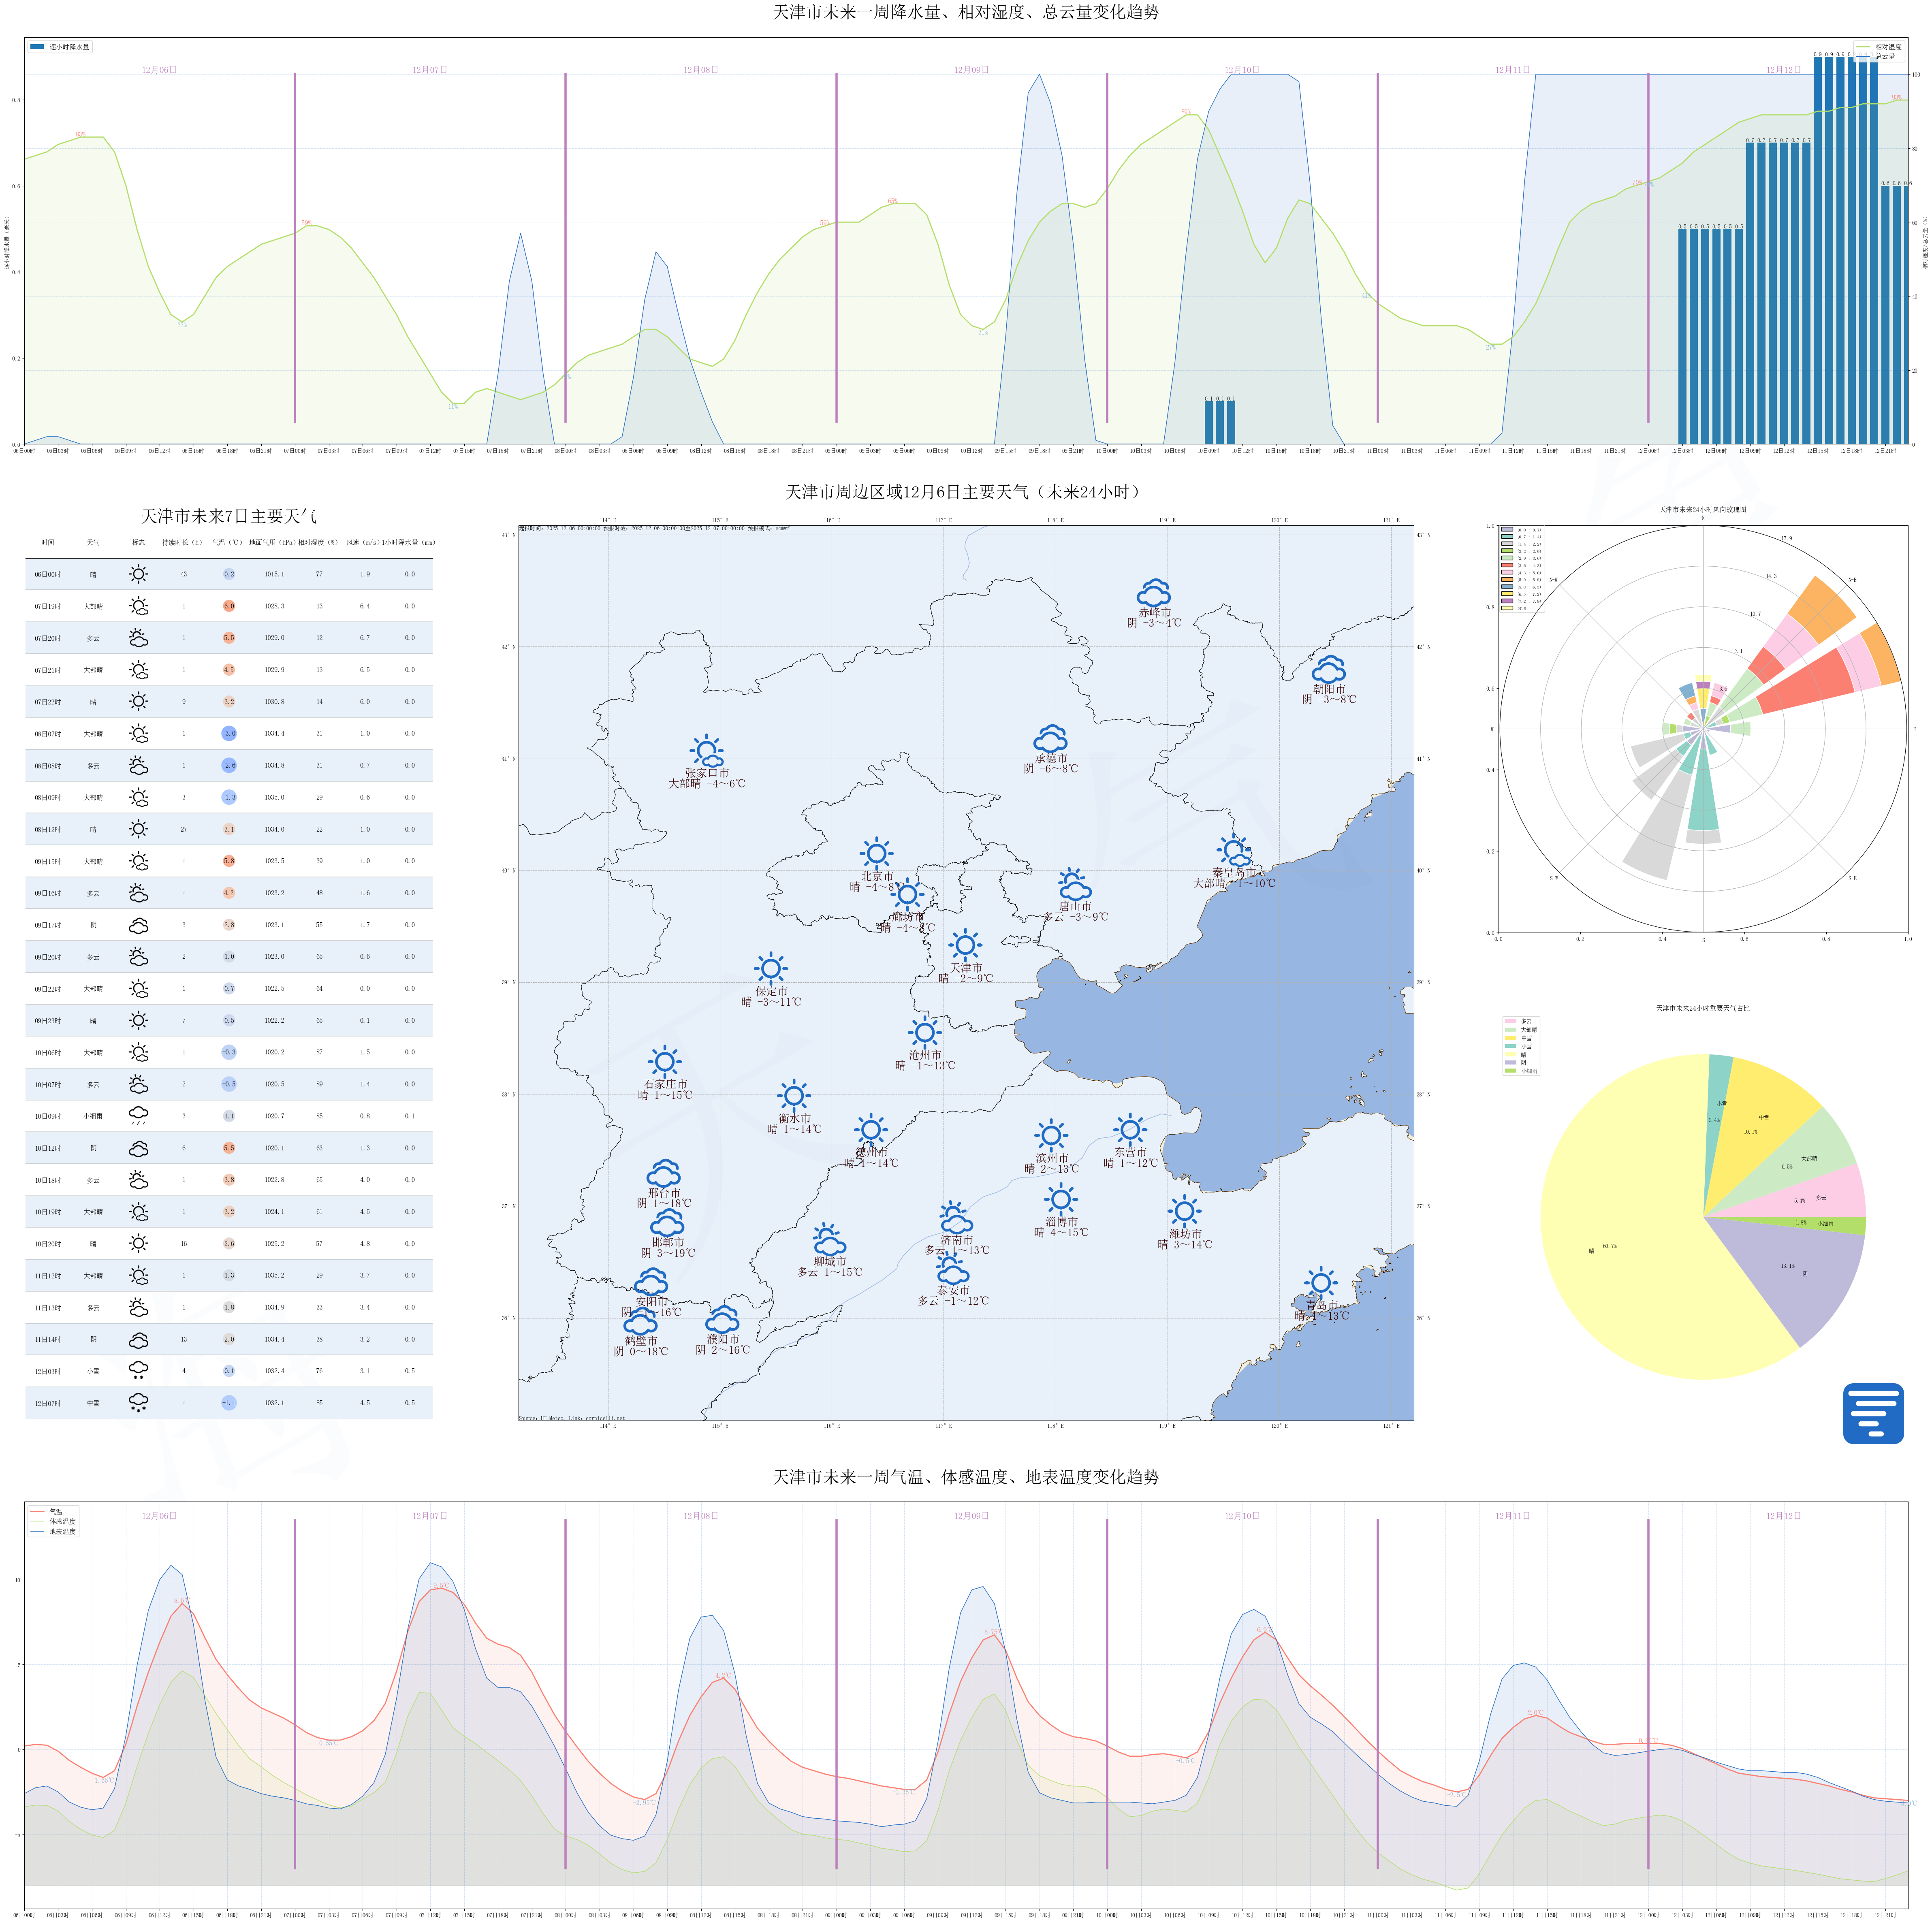Click the sun icon above 天津市

tap(965, 944)
